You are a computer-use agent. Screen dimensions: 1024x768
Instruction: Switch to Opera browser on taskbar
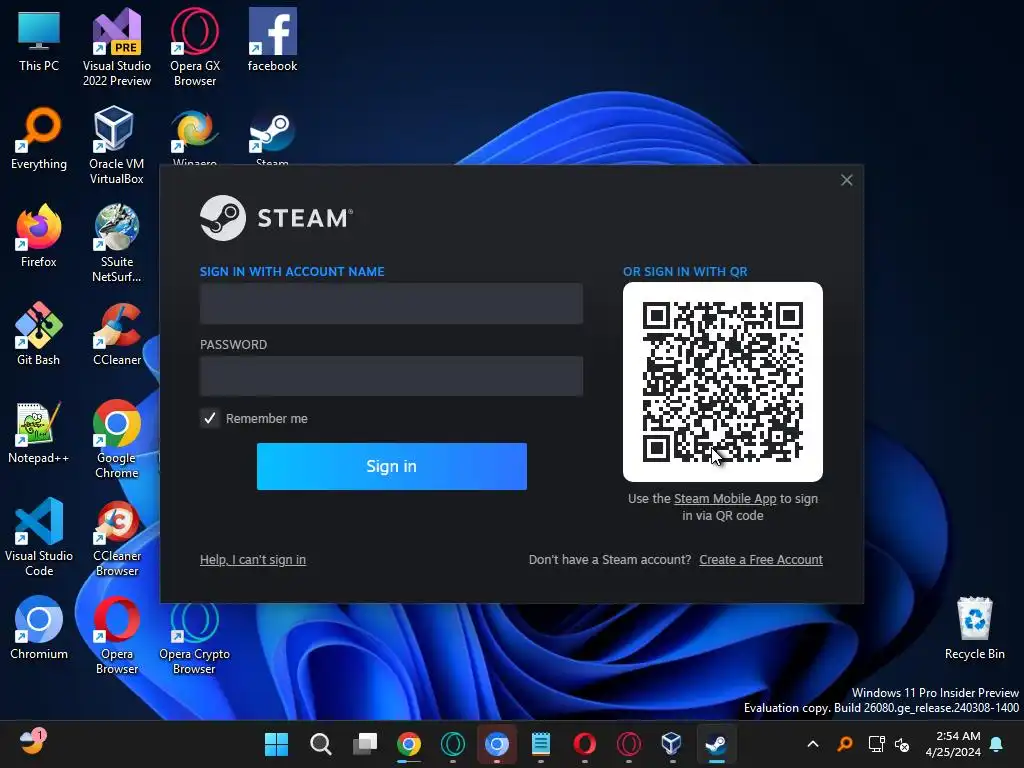pyautogui.click(x=584, y=744)
